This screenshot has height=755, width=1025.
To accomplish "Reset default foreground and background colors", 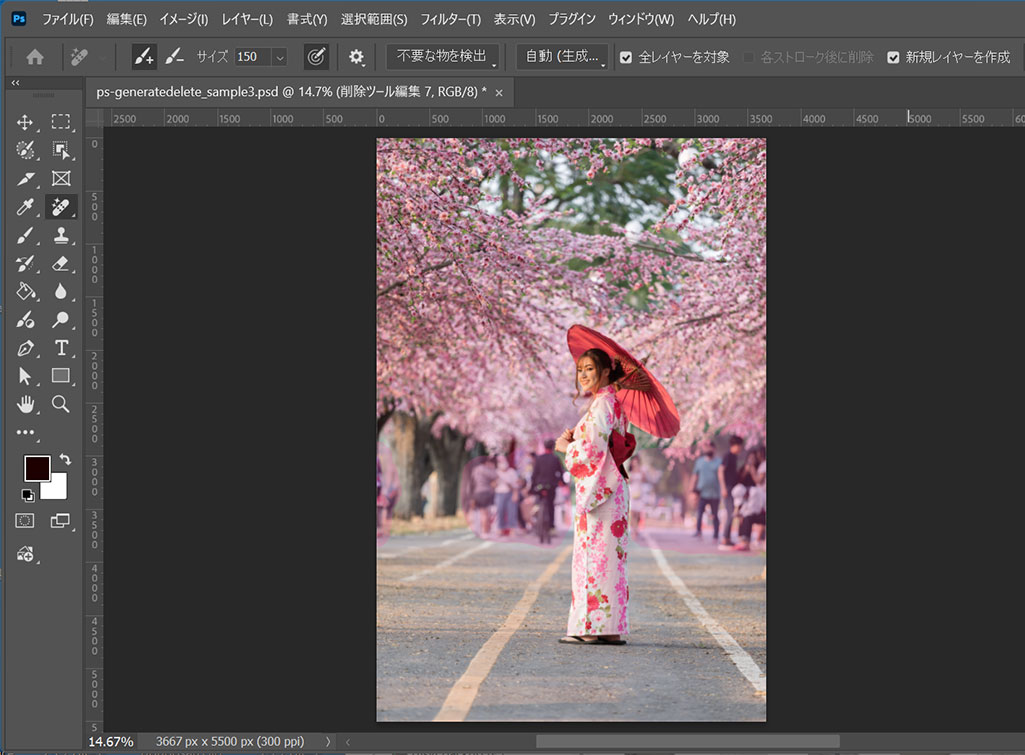I will pyautogui.click(x=27, y=495).
